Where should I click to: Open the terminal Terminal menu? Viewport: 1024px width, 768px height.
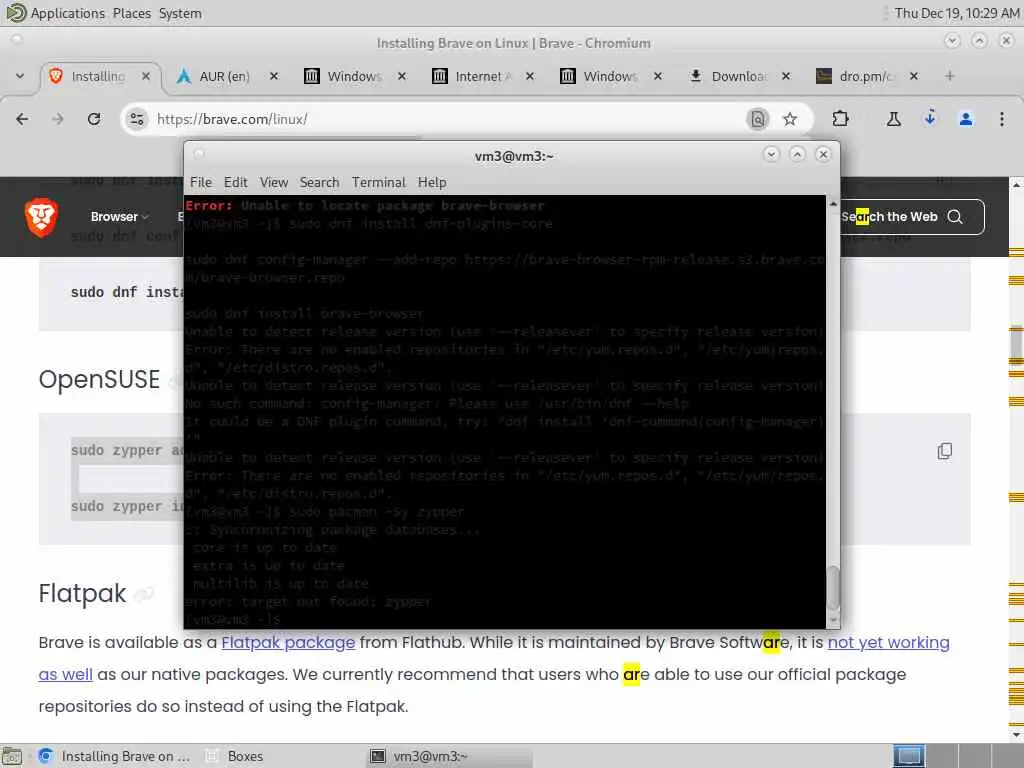point(379,182)
